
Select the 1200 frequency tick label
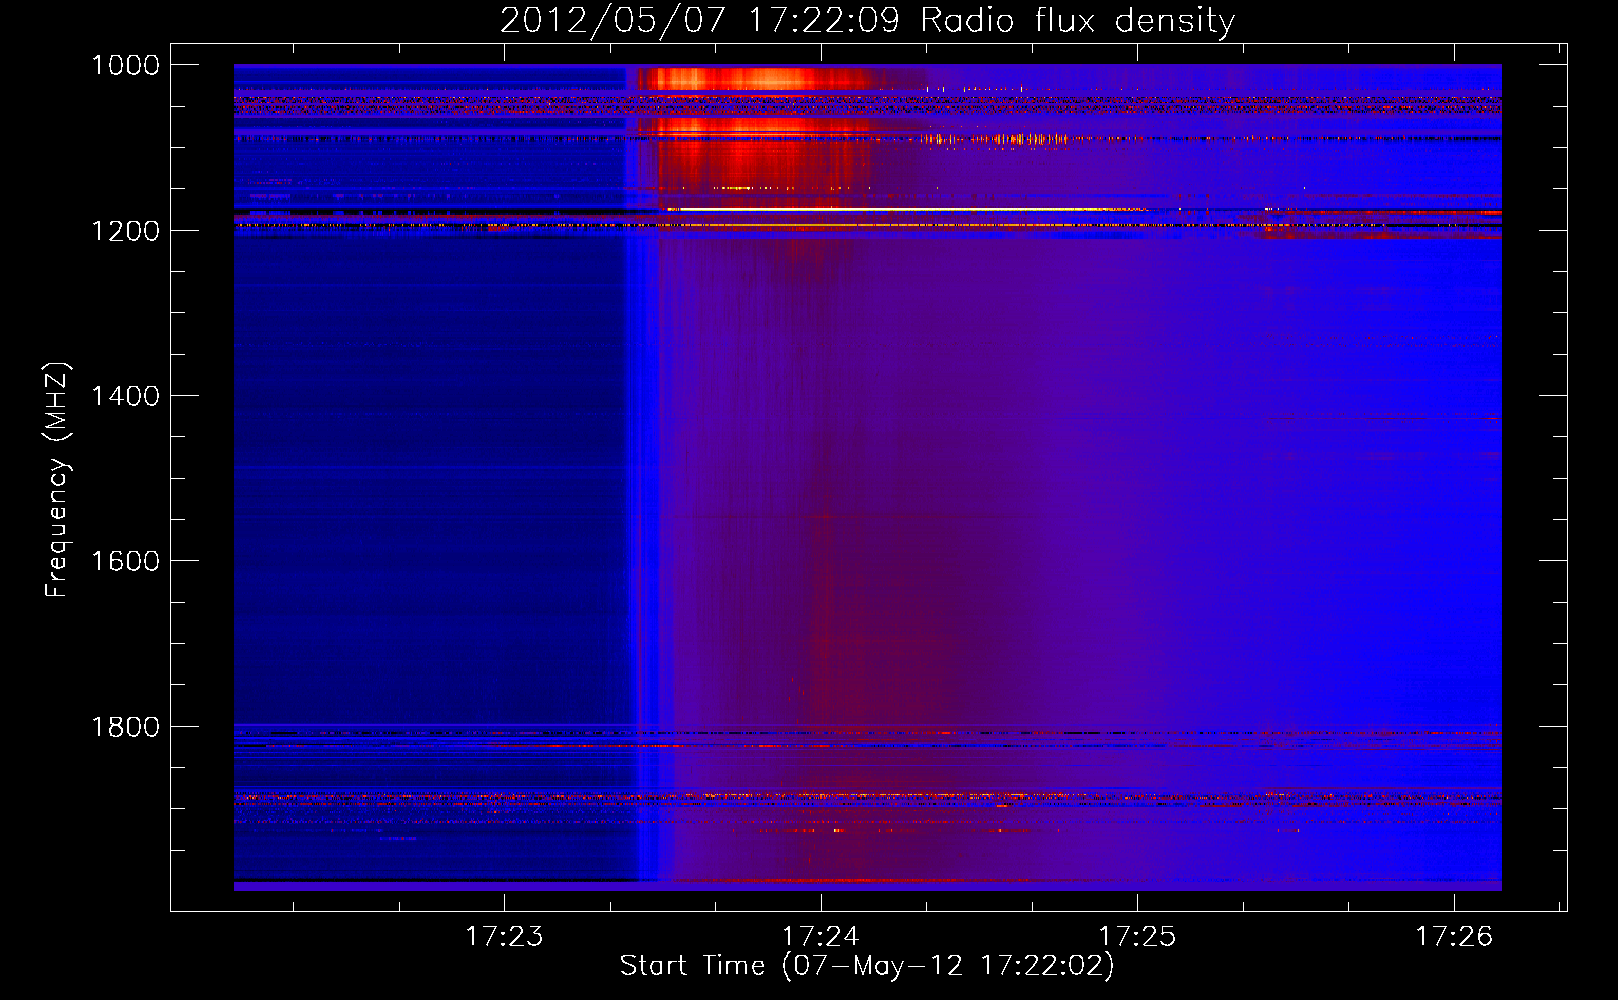tap(125, 231)
